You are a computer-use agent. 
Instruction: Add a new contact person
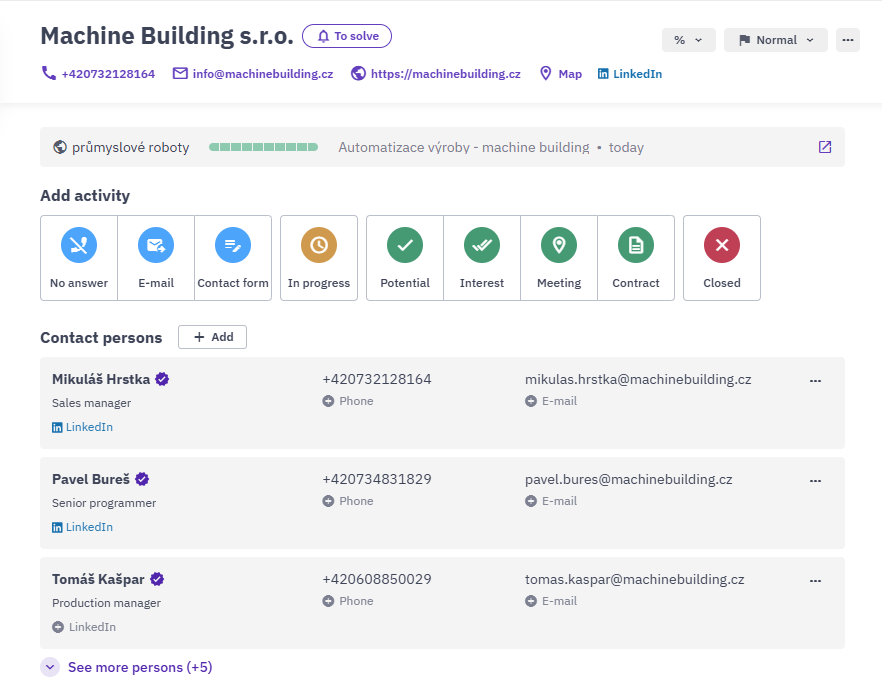tap(213, 337)
